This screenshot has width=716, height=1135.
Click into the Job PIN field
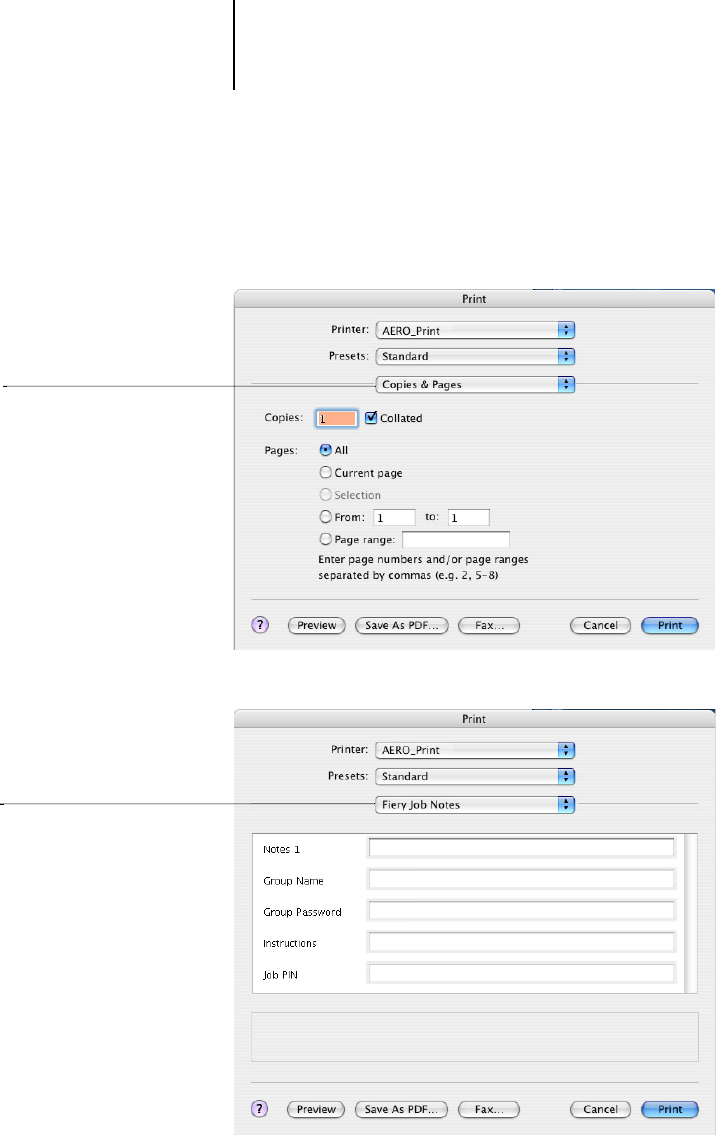[x=521, y=973]
